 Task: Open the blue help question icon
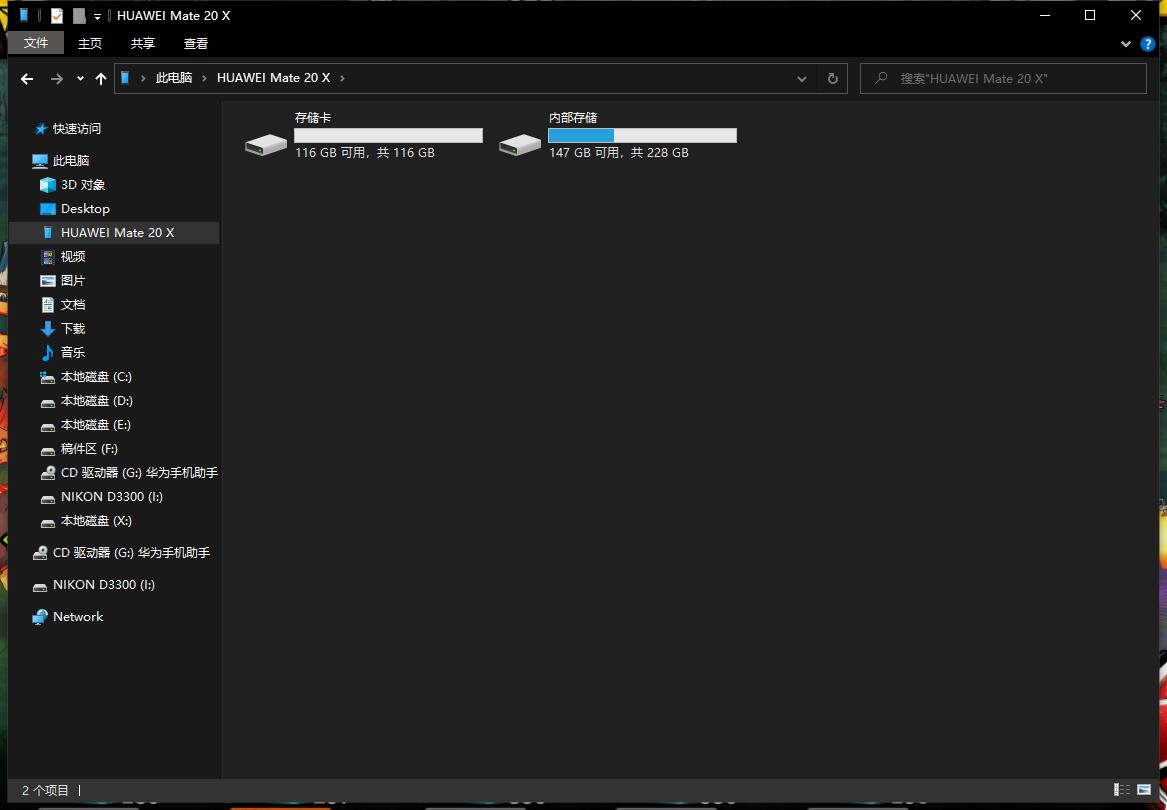pyautogui.click(x=1148, y=44)
